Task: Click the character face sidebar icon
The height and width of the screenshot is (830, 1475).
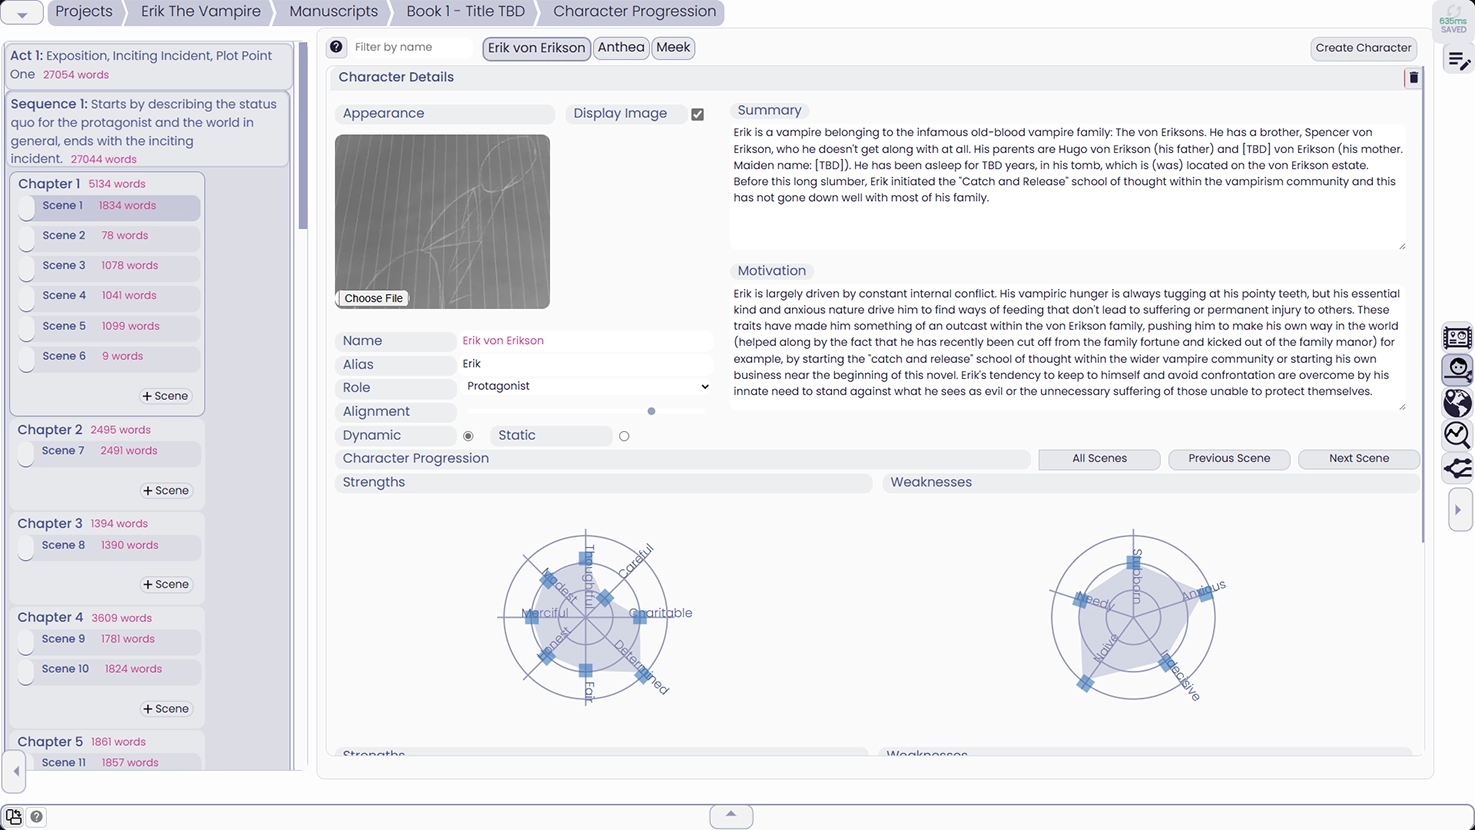Action: 1457,369
